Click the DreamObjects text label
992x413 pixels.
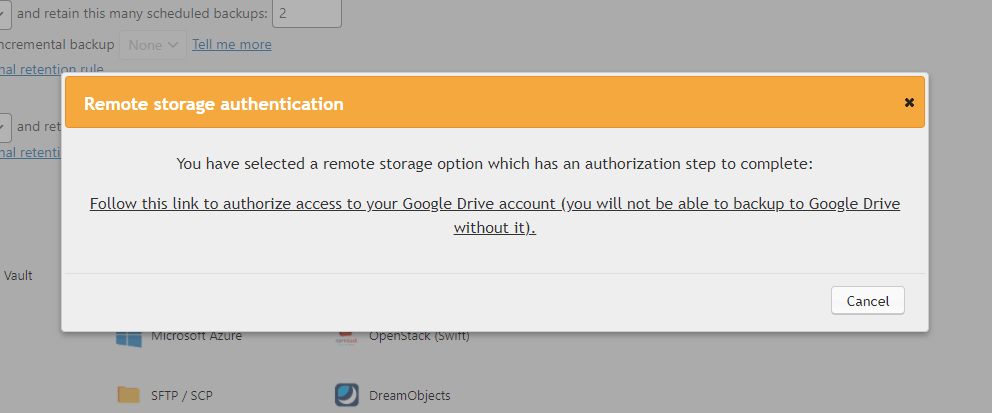(410, 396)
